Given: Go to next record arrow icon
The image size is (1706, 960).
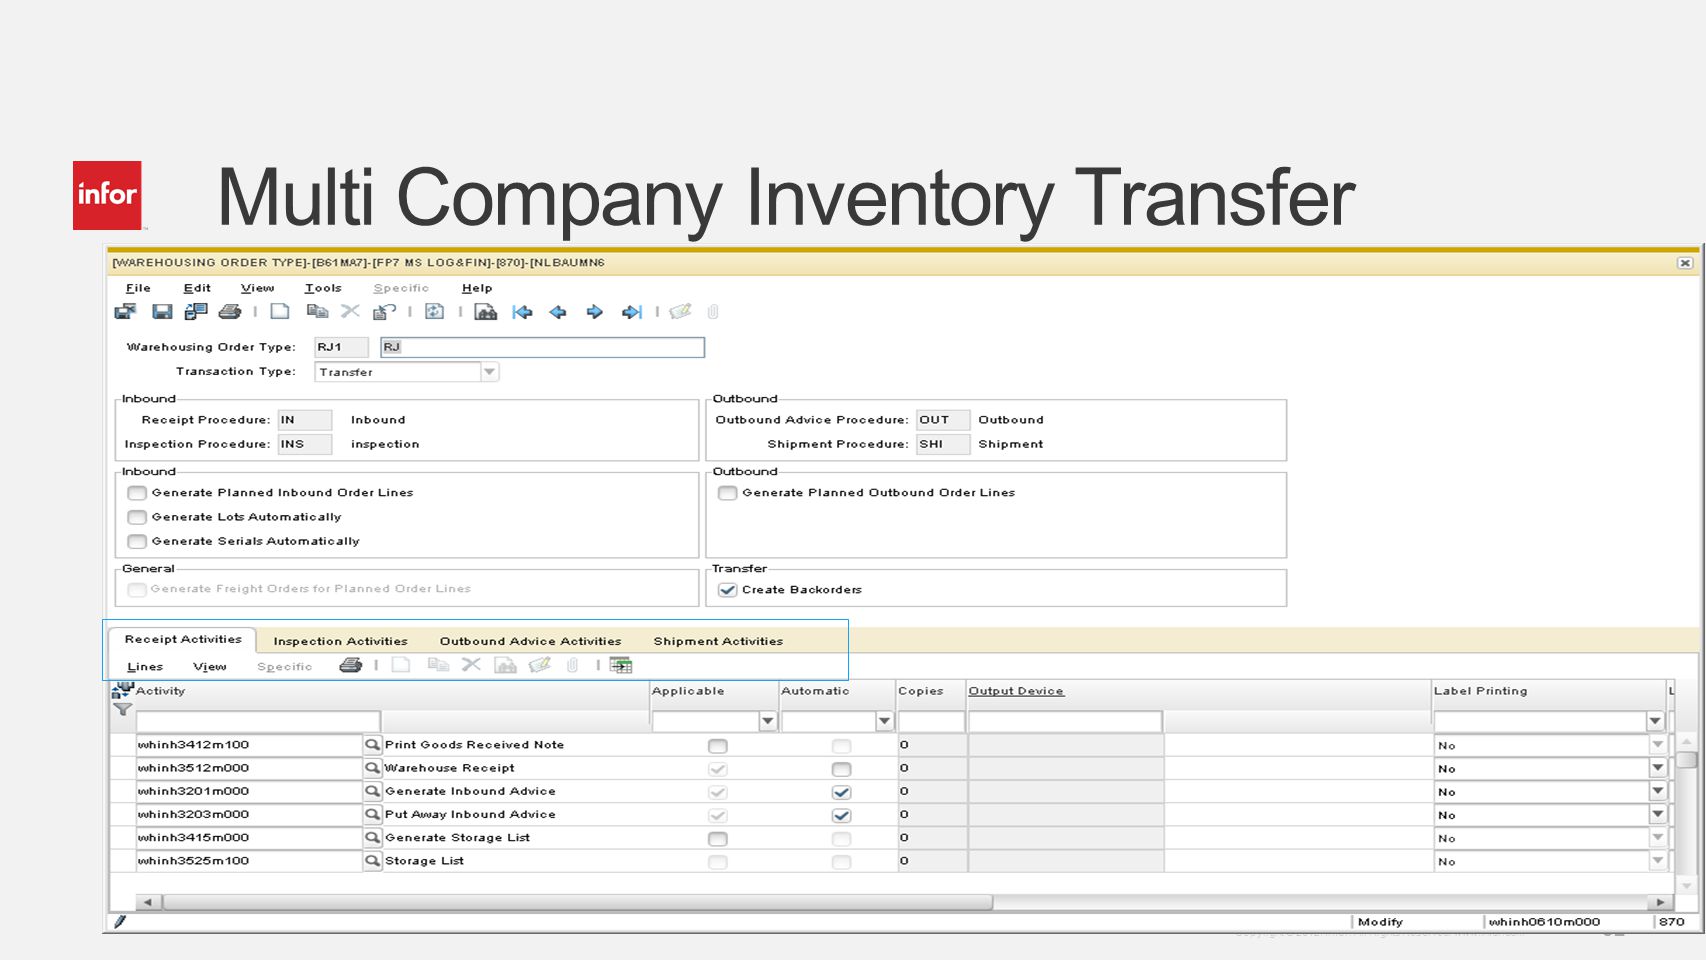Looking at the screenshot, I should click(x=594, y=312).
